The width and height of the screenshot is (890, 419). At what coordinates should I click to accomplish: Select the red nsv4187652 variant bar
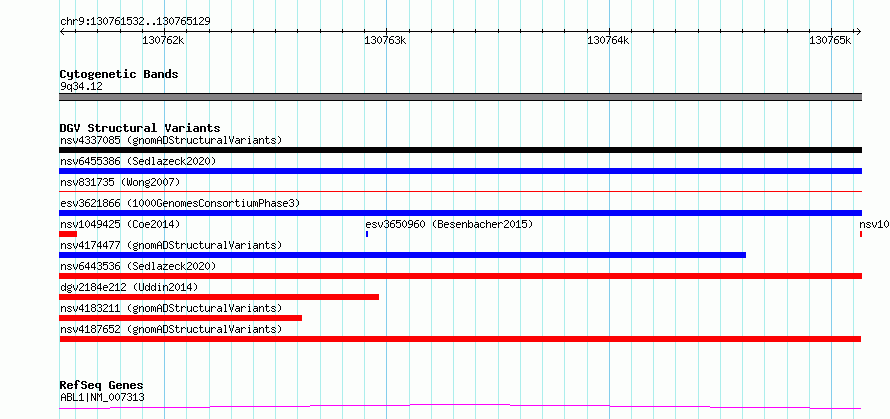pos(460,339)
